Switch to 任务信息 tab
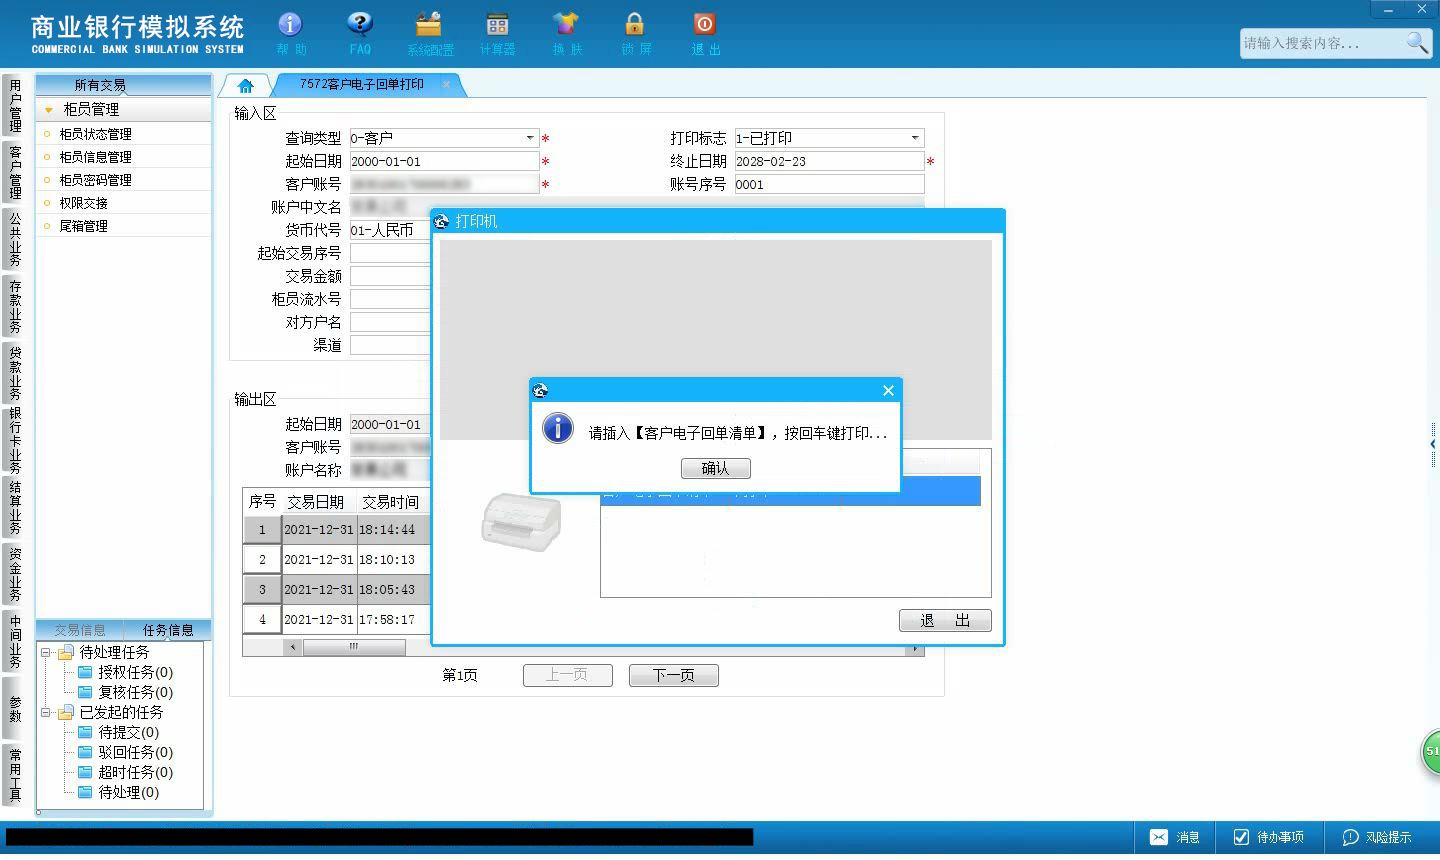Screen dimensions: 1440x860 point(168,630)
